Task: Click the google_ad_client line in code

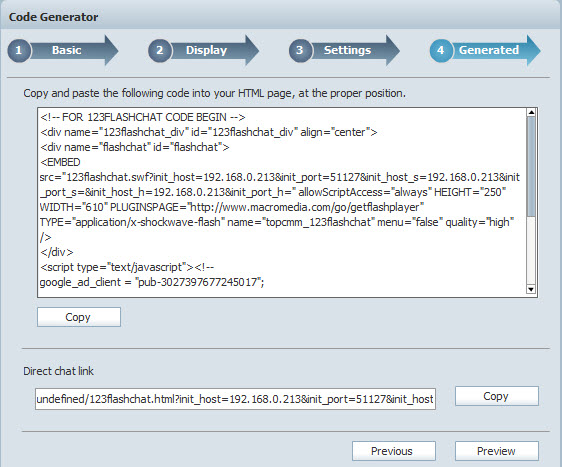Action: tap(152, 282)
